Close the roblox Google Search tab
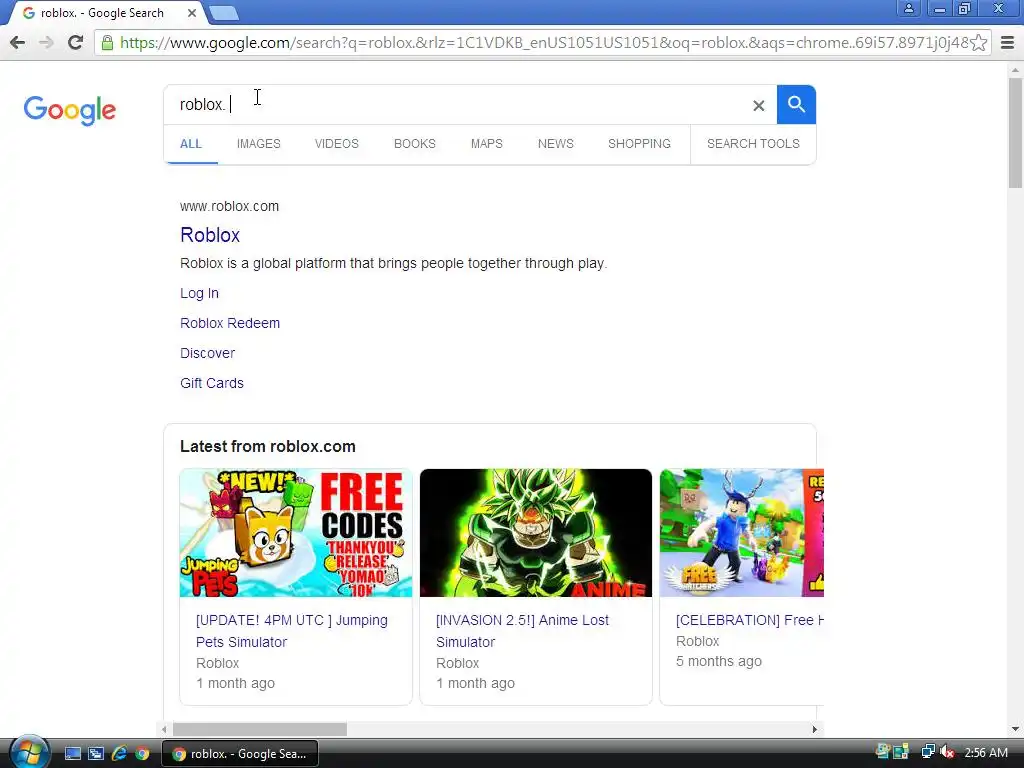The height and width of the screenshot is (768, 1024). pos(192,13)
